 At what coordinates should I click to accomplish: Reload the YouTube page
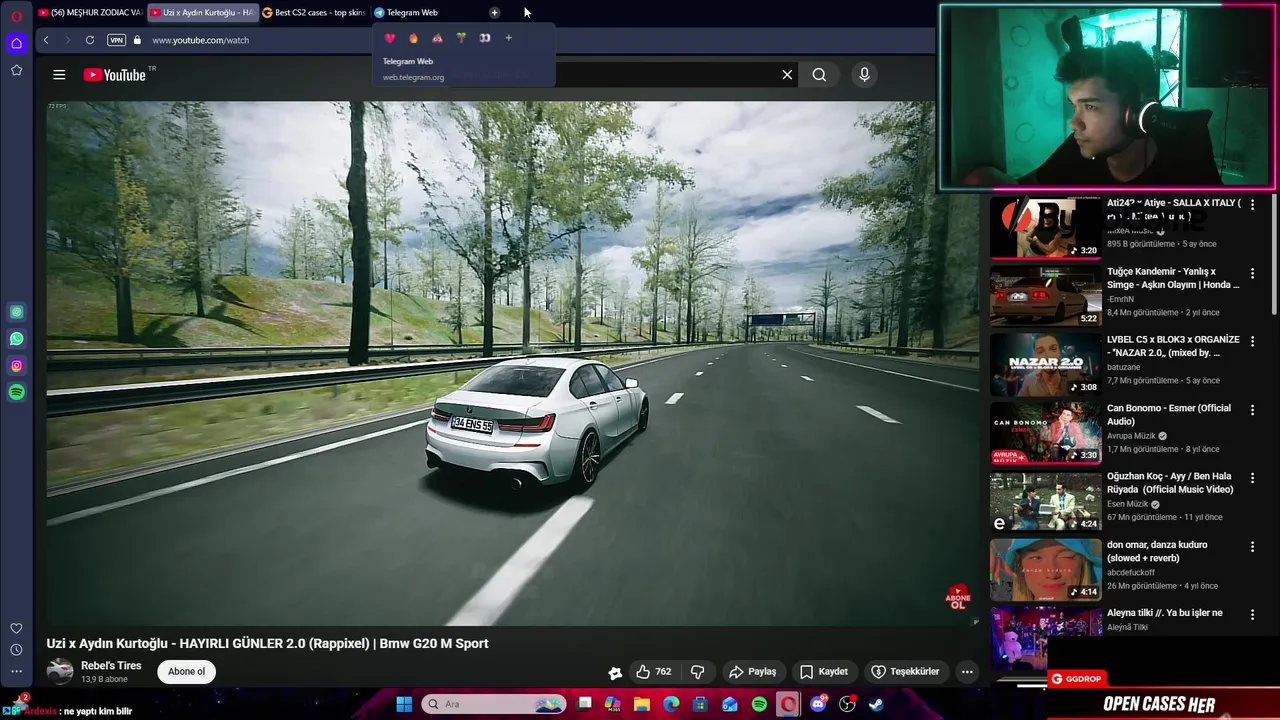pos(90,40)
